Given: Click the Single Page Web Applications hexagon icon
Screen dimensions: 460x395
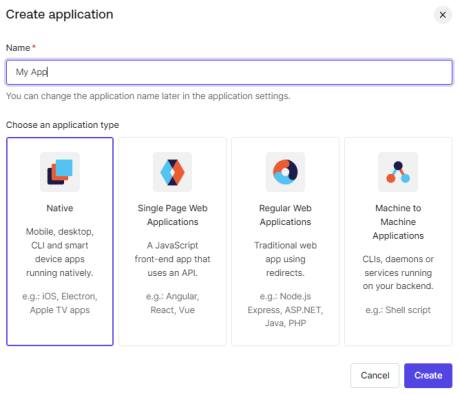Looking at the screenshot, I should pos(172,172).
